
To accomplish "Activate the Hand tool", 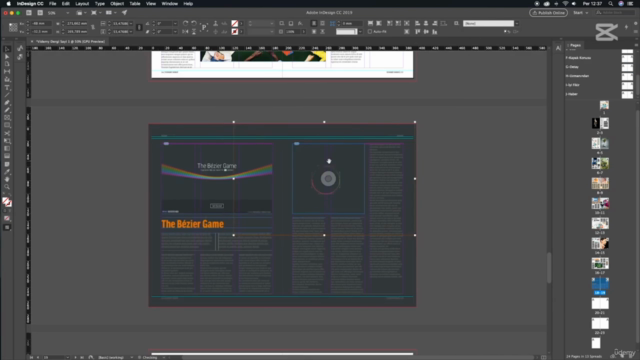I will [x=7, y=179].
